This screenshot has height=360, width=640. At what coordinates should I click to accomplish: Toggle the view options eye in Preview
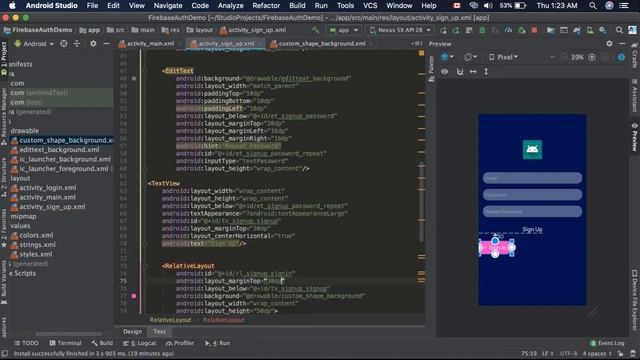(x=444, y=71)
